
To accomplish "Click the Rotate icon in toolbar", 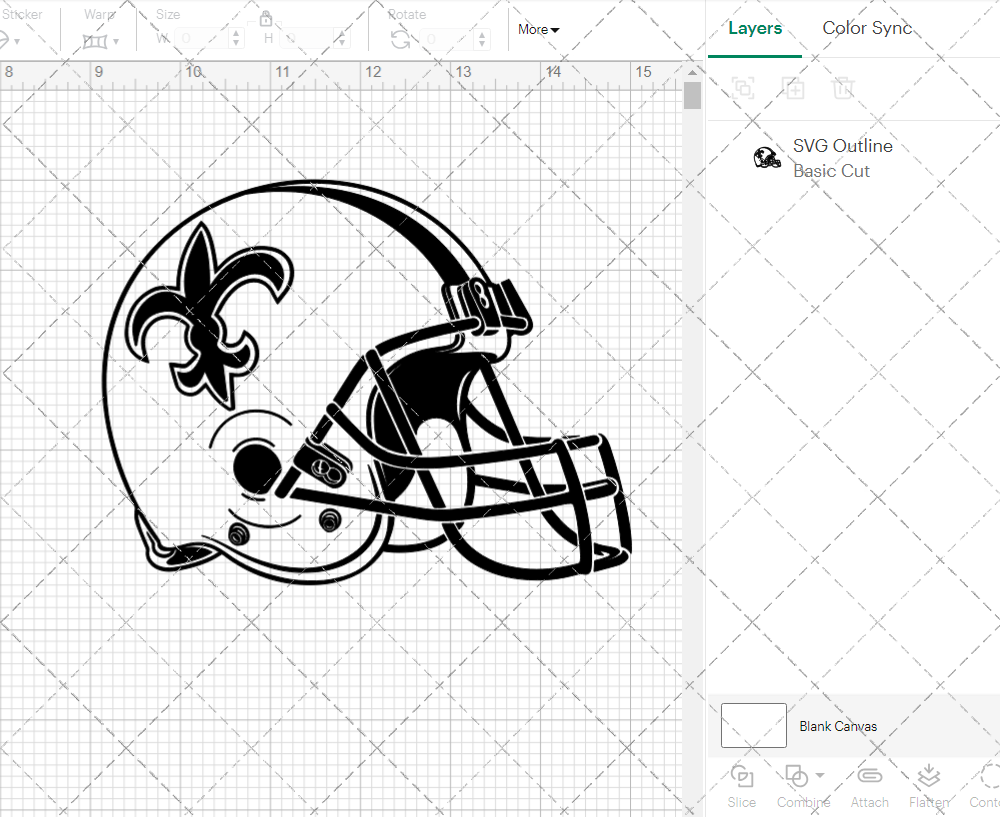I will (x=400, y=39).
